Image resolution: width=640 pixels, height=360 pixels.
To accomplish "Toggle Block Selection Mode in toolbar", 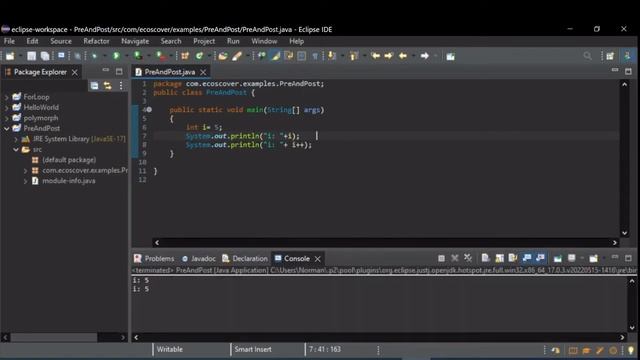I will point(302,56).
